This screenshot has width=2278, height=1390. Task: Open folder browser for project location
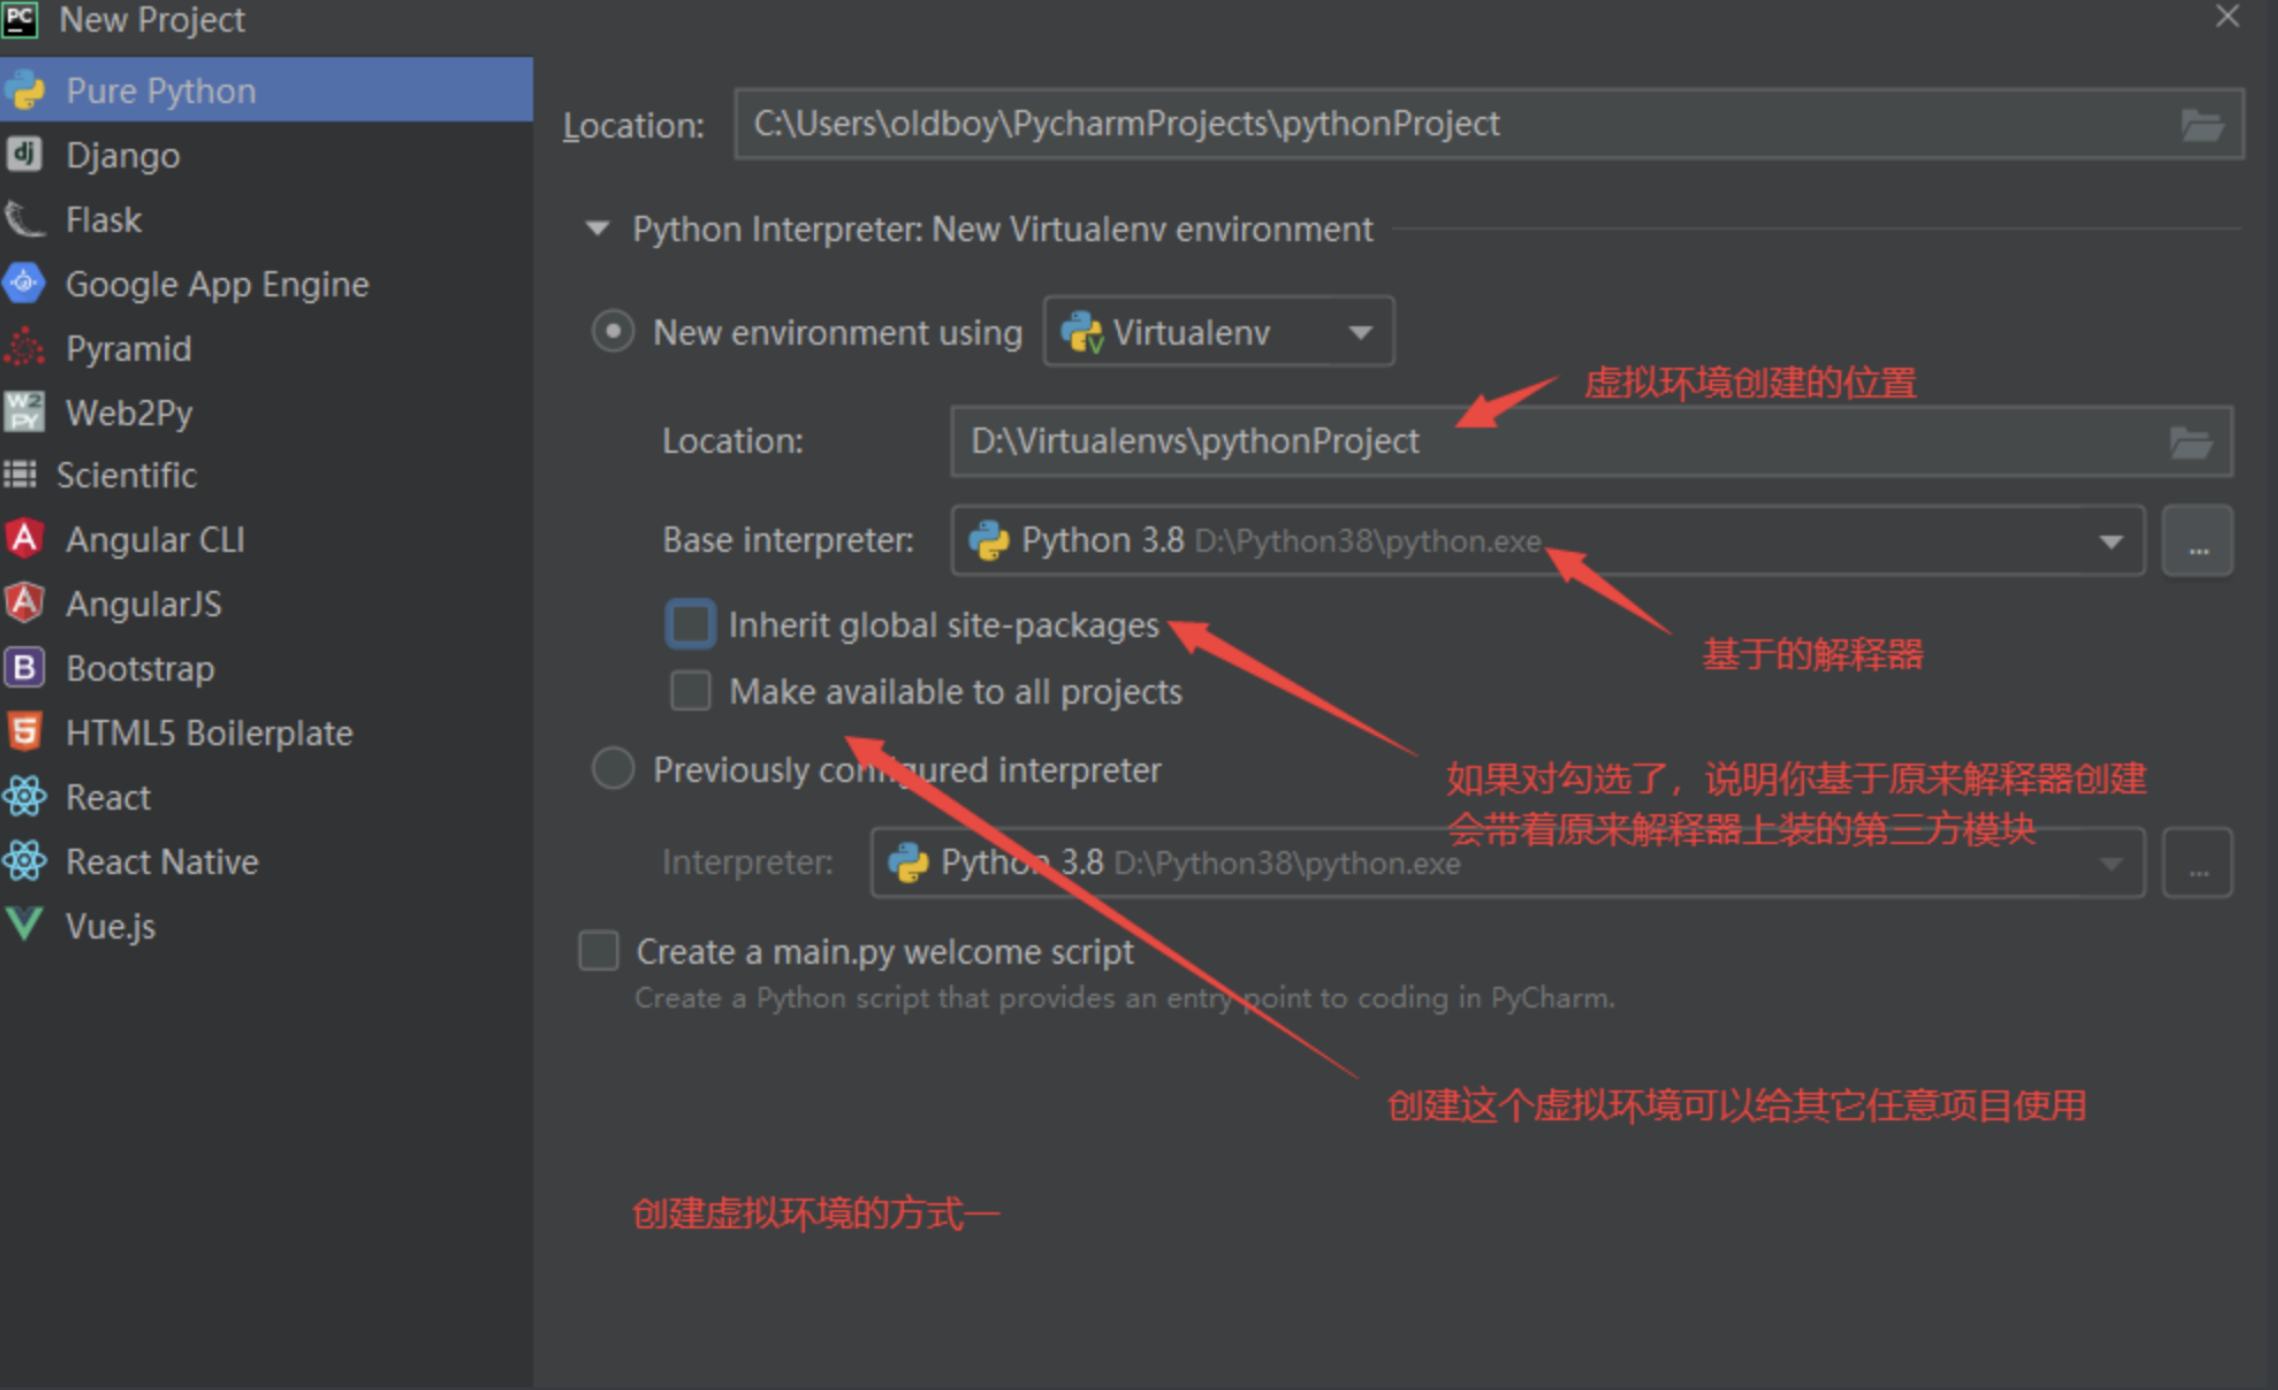coord(2201,125)
